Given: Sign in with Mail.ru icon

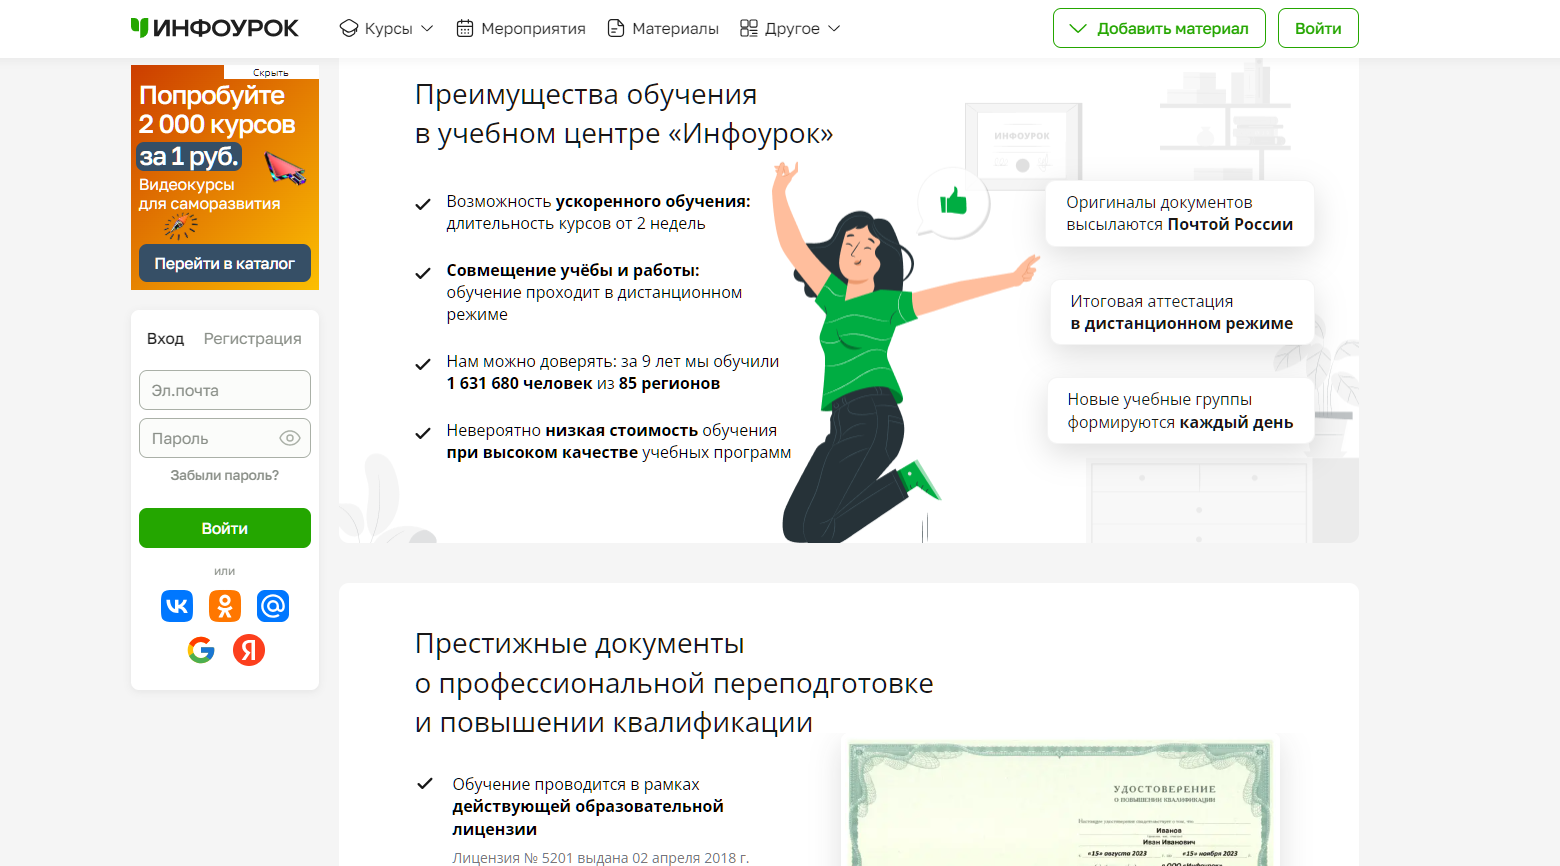Looking at the screenshot, I should point(273,606).
